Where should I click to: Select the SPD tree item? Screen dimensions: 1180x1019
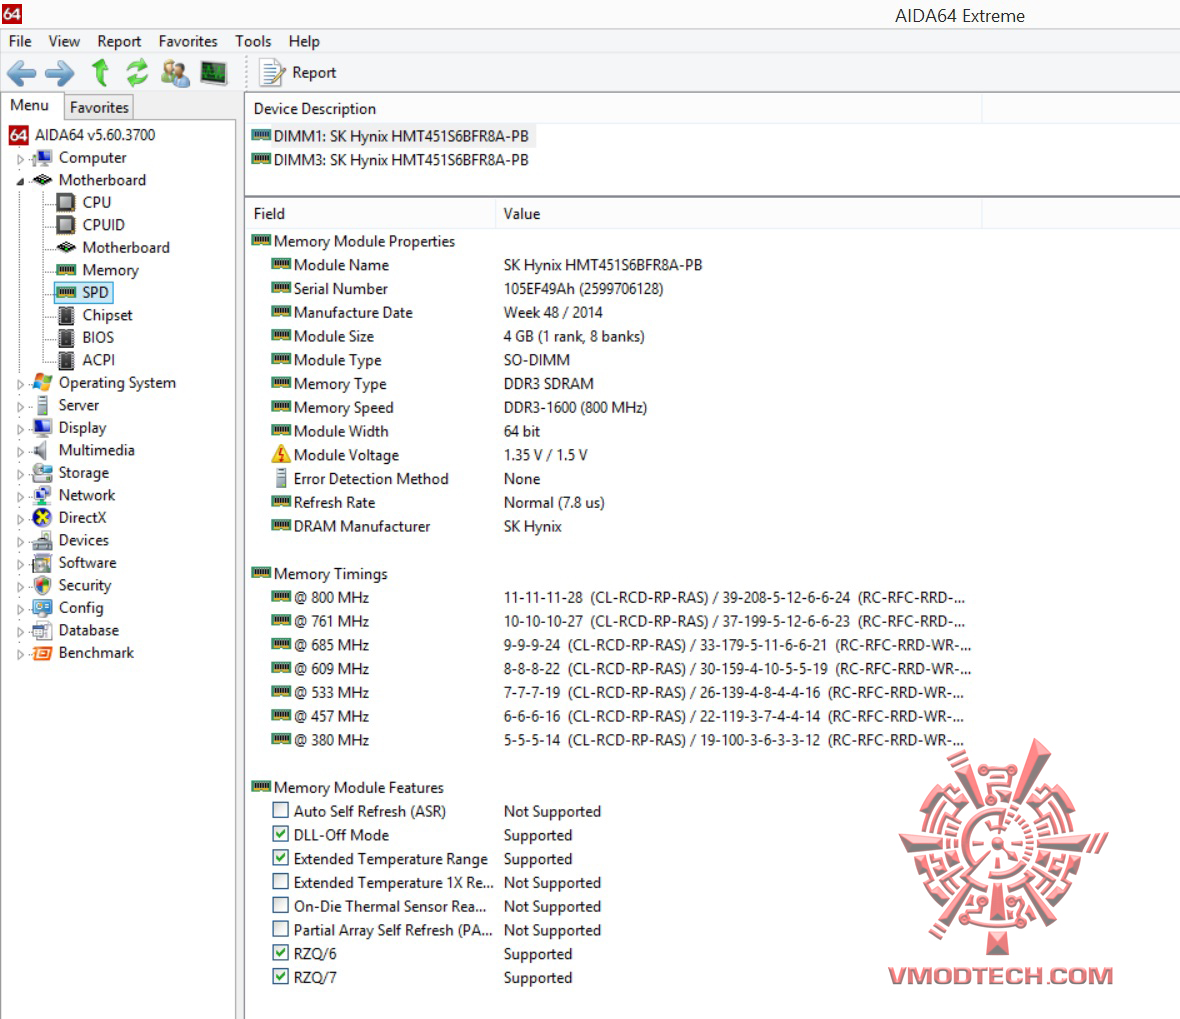[x=84, y=292]
